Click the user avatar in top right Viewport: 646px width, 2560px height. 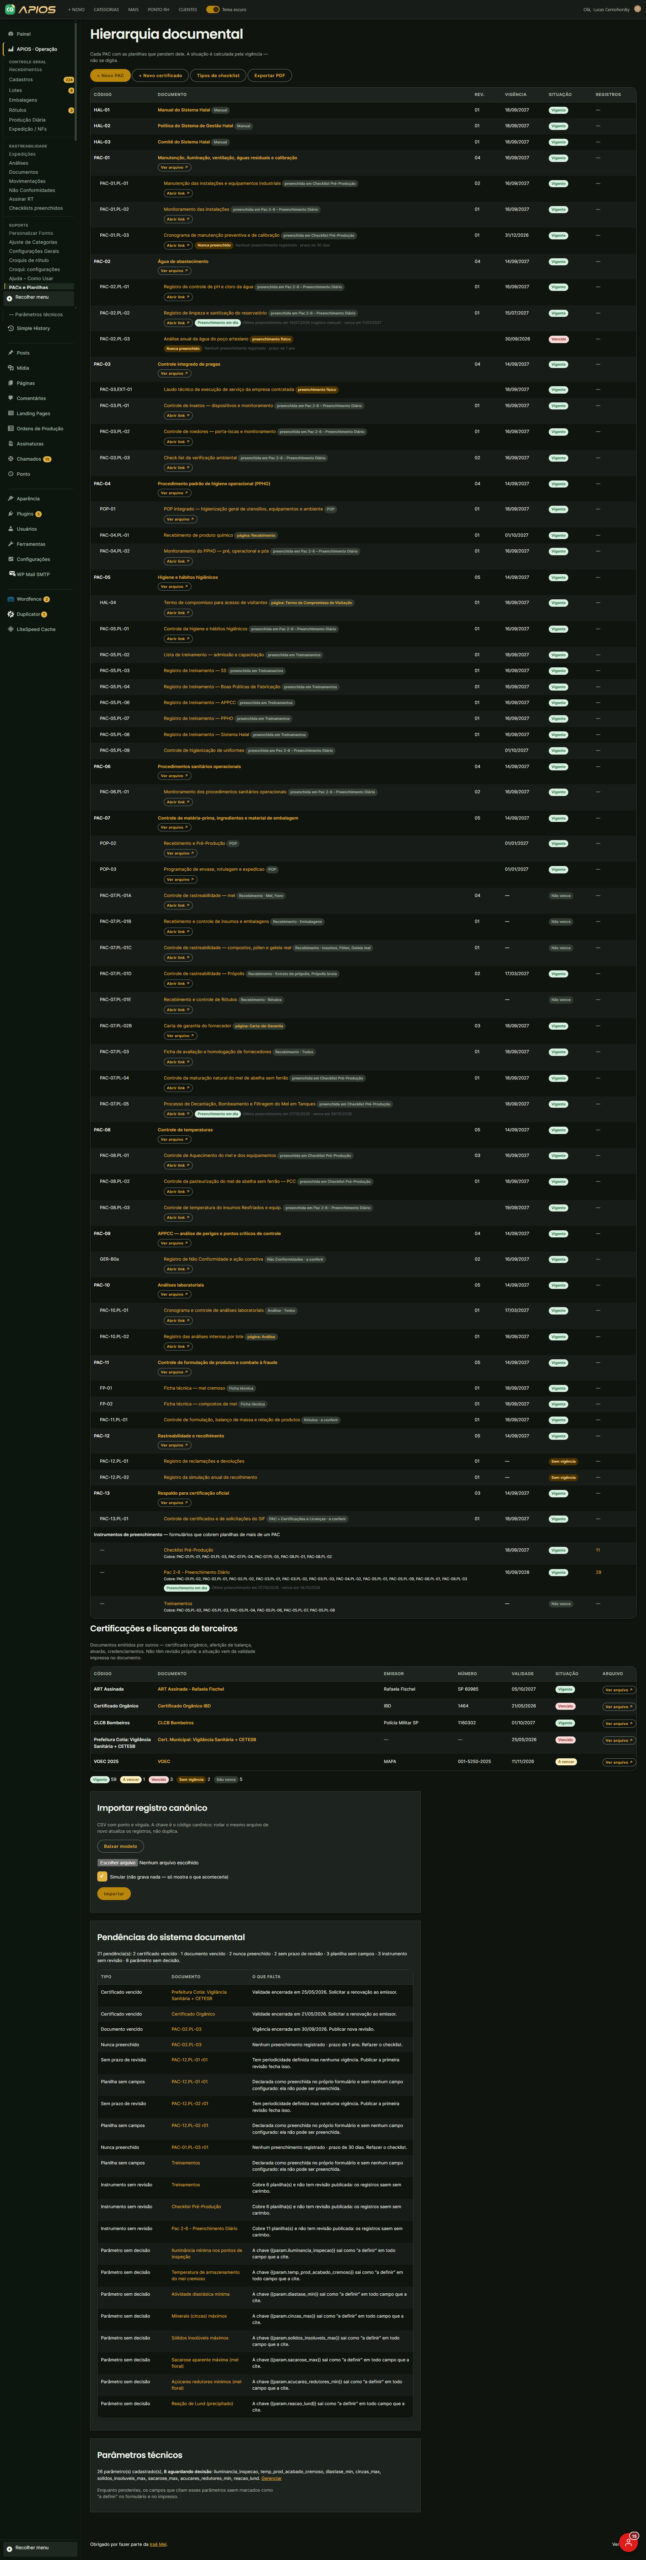638,9
